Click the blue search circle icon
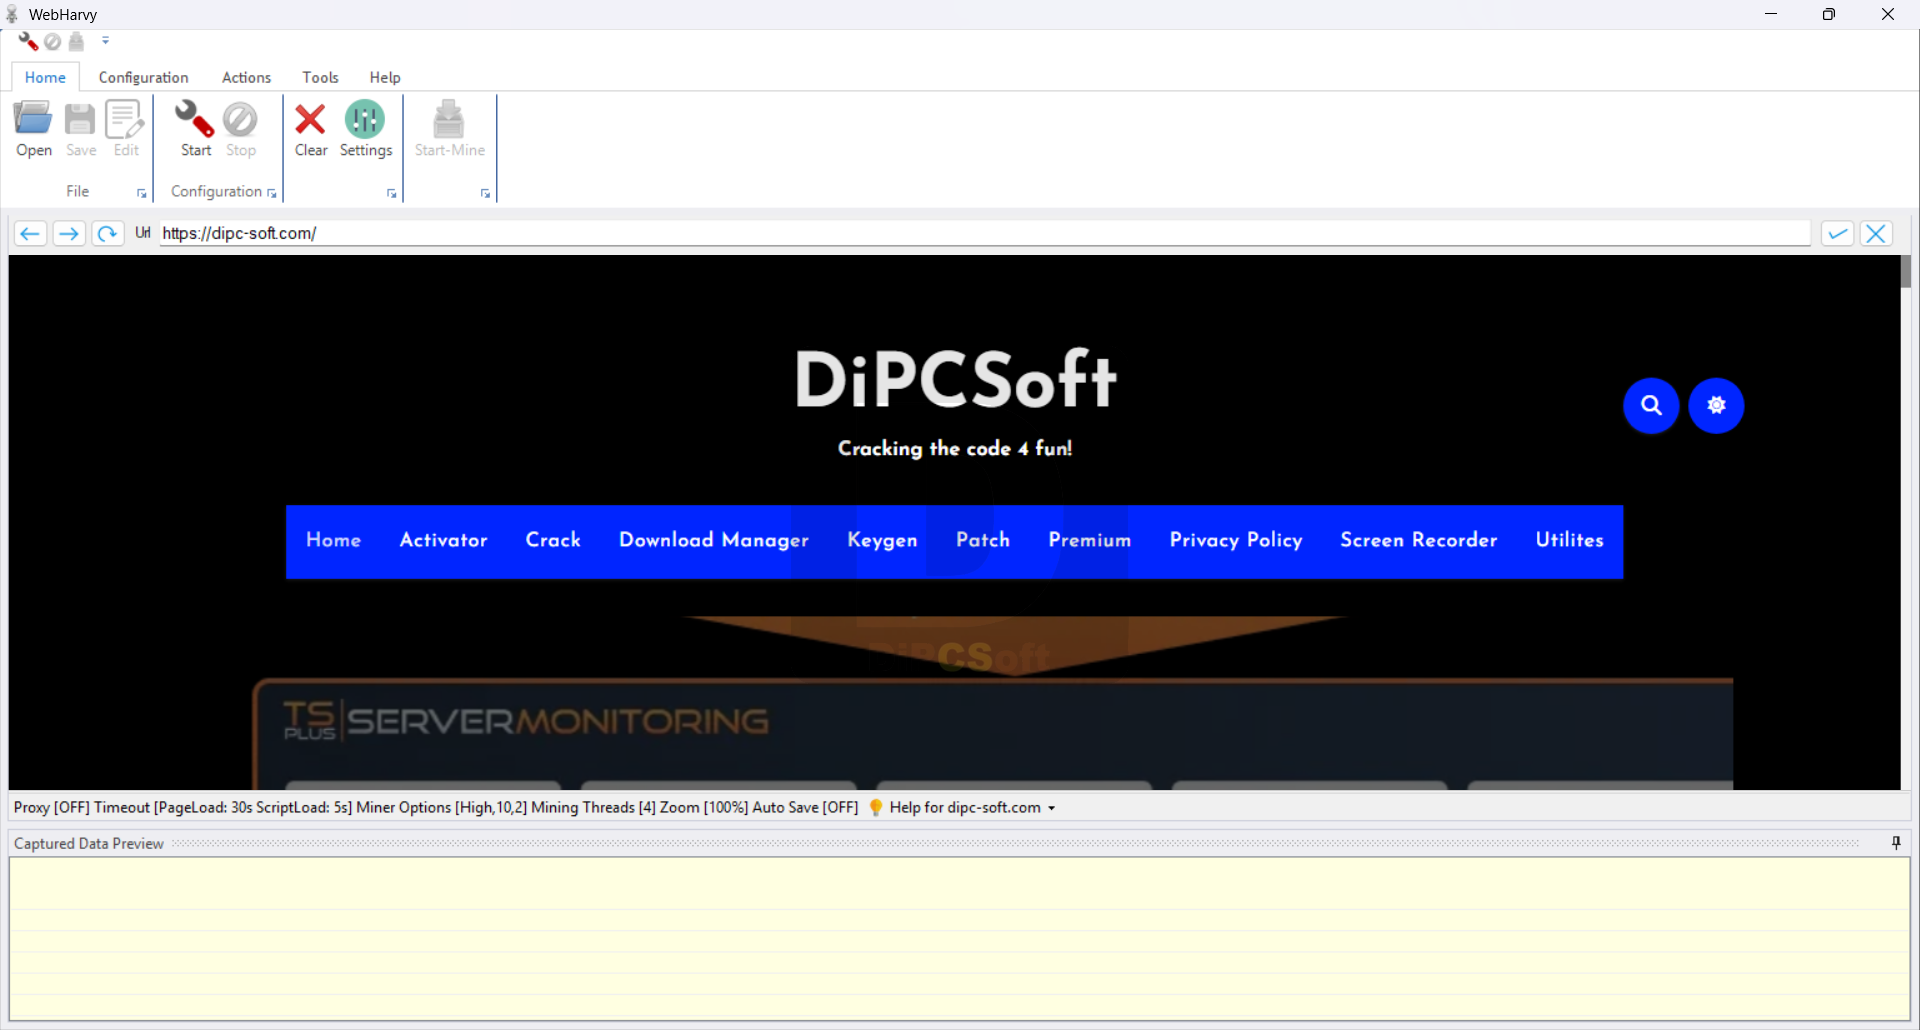The height and width of the screenshot is (1030, 1920). pos(1651,405)
